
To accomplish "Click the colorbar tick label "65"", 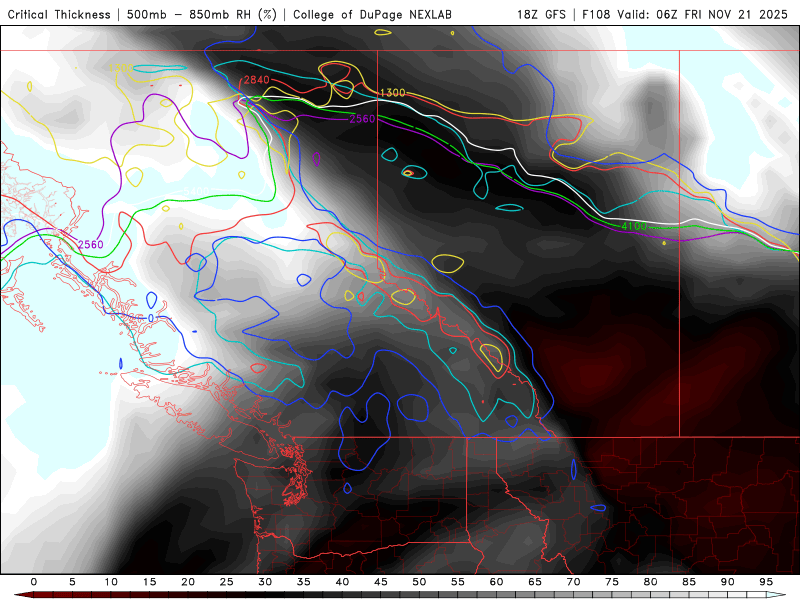I will 535,582.
